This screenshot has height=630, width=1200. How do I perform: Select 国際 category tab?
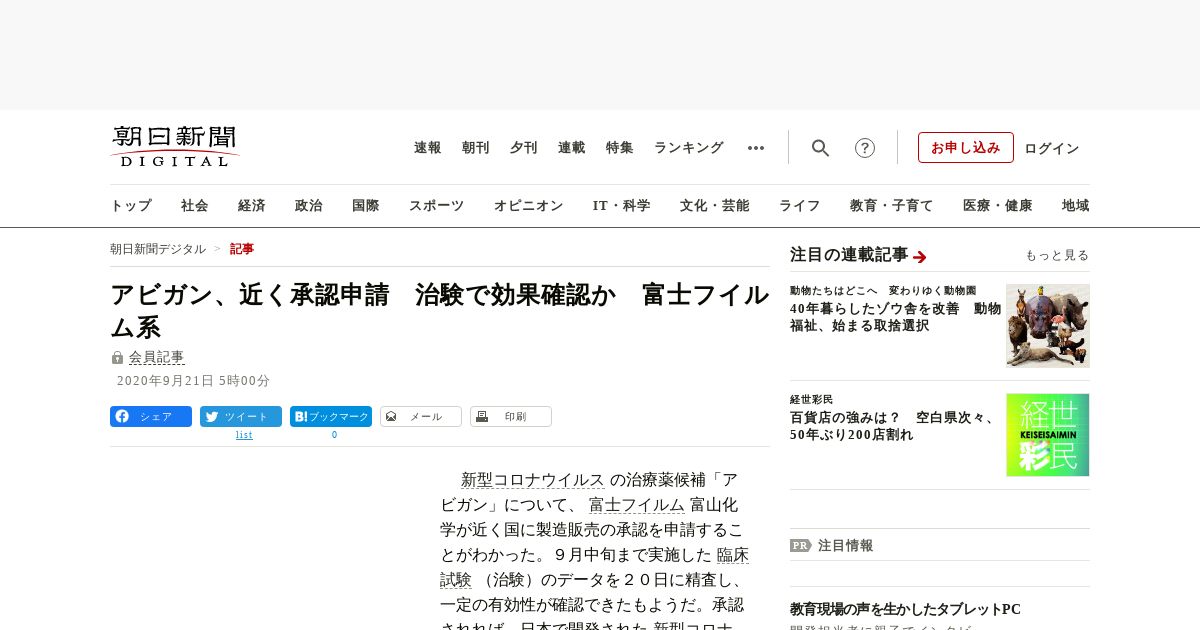[366, 206]
